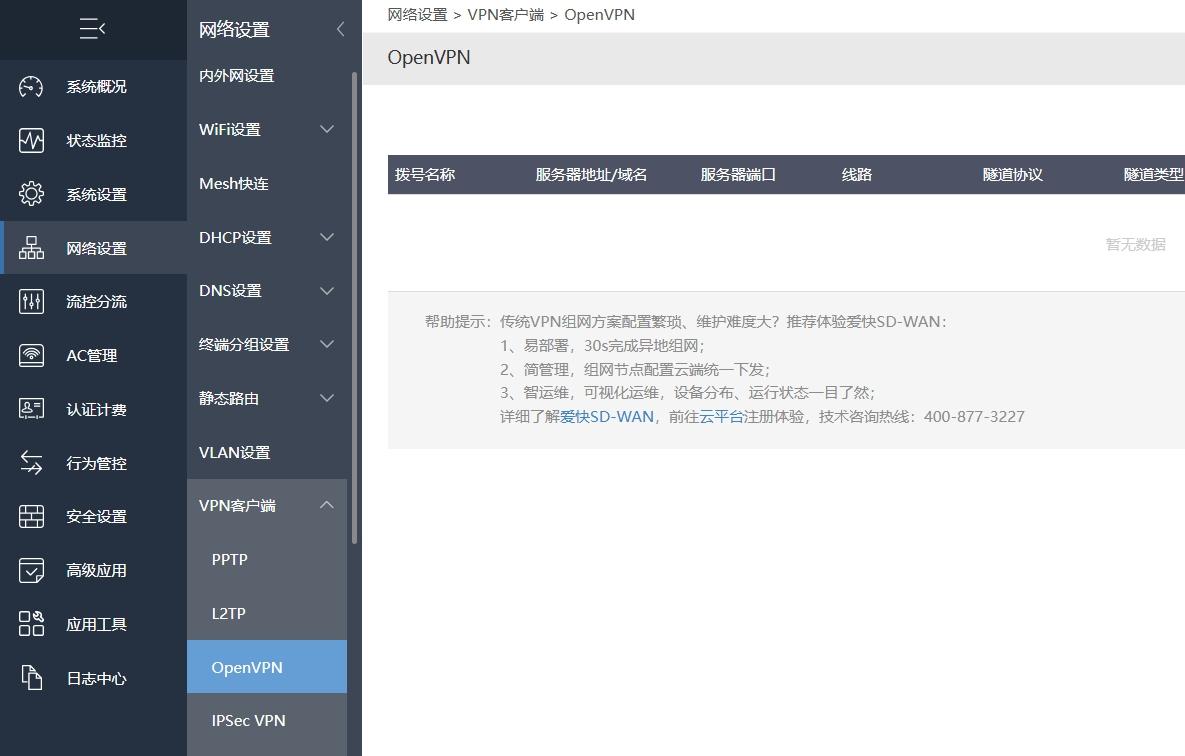The width and height of the screenshot is (1185, 756).
Task: Open the L2TP client settings
Action: click(x=228, y=613)
